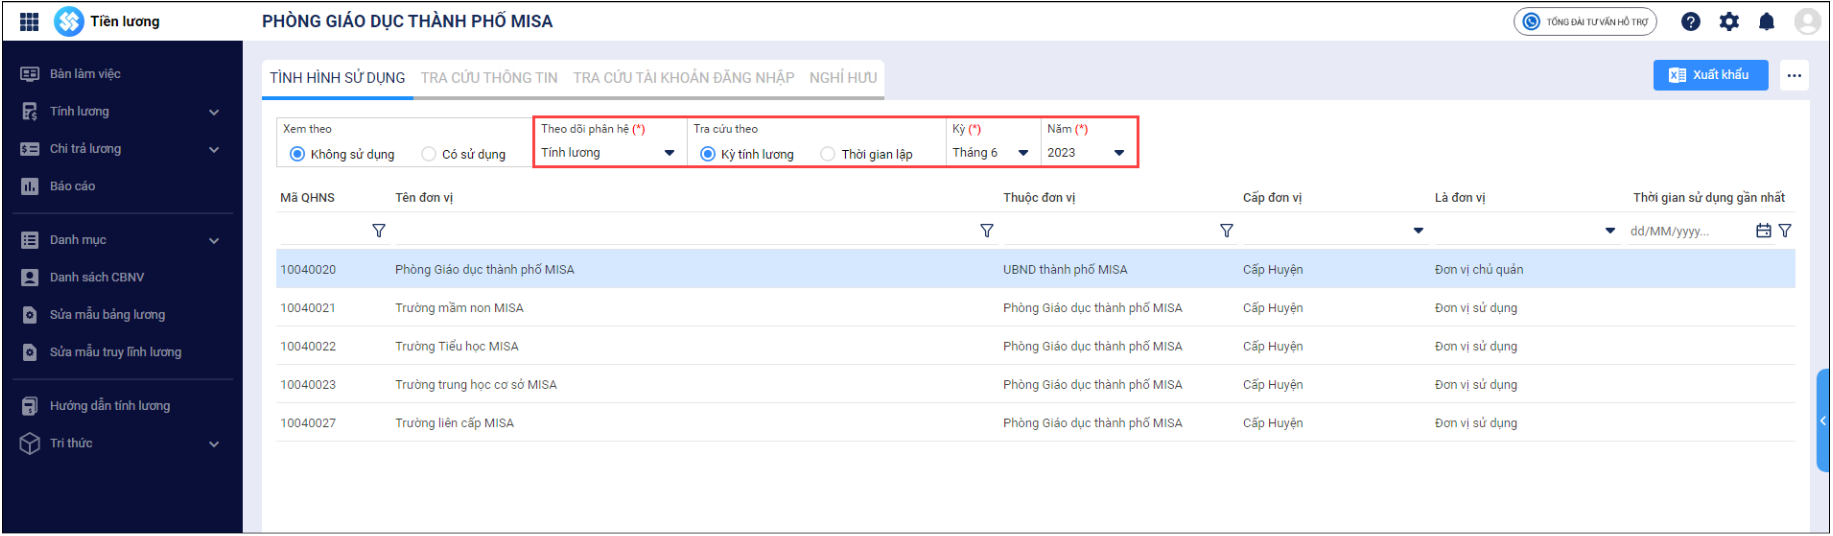Filter the Thời gian sử dụng gần nhất column
The height and width of the screenshot is (536, 1833).
1785,231
